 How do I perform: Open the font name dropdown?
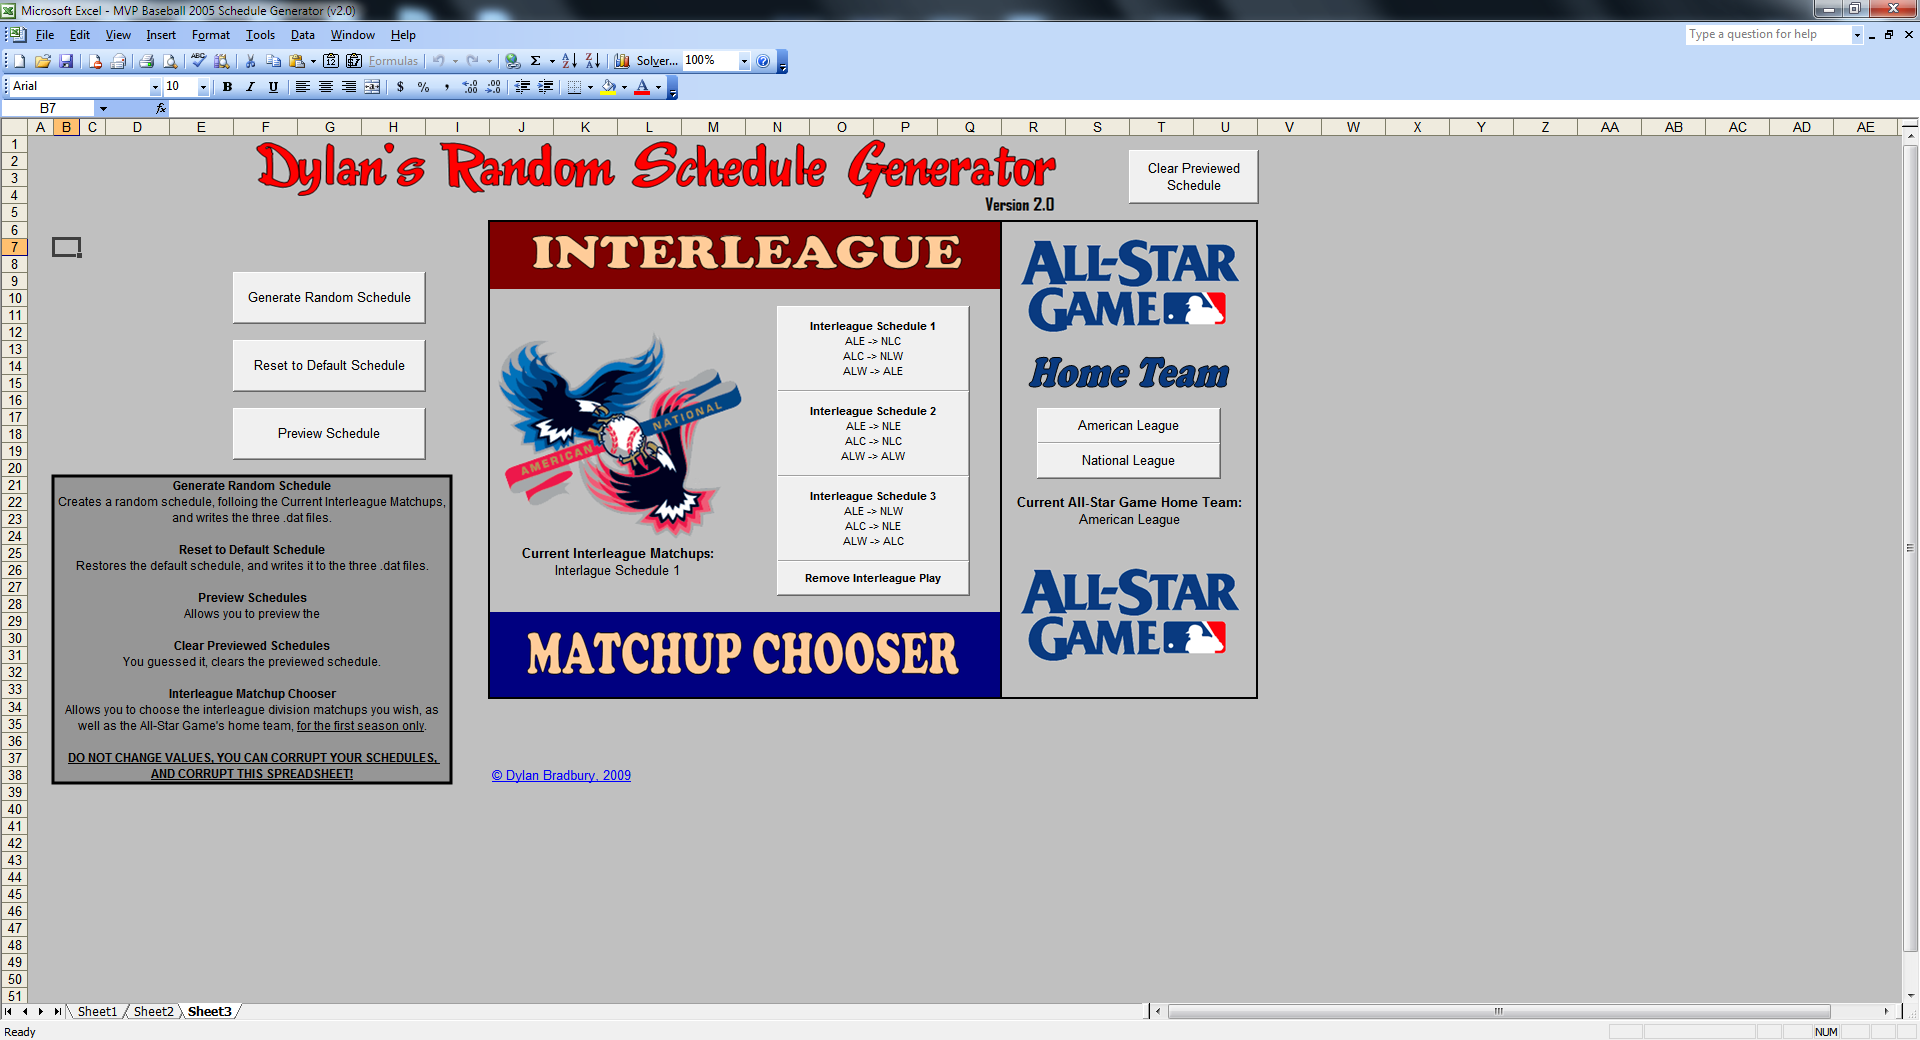pyautogui.click(x=155, y=87)
